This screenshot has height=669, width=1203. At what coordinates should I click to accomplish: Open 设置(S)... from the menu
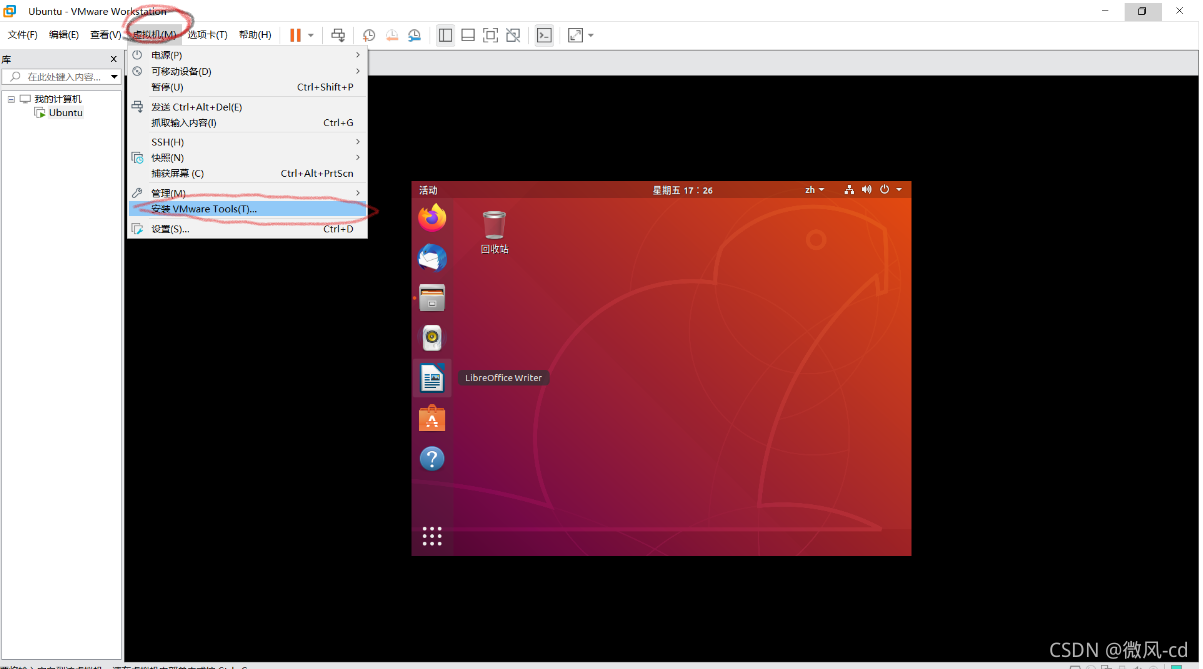[x=247, y=229]
